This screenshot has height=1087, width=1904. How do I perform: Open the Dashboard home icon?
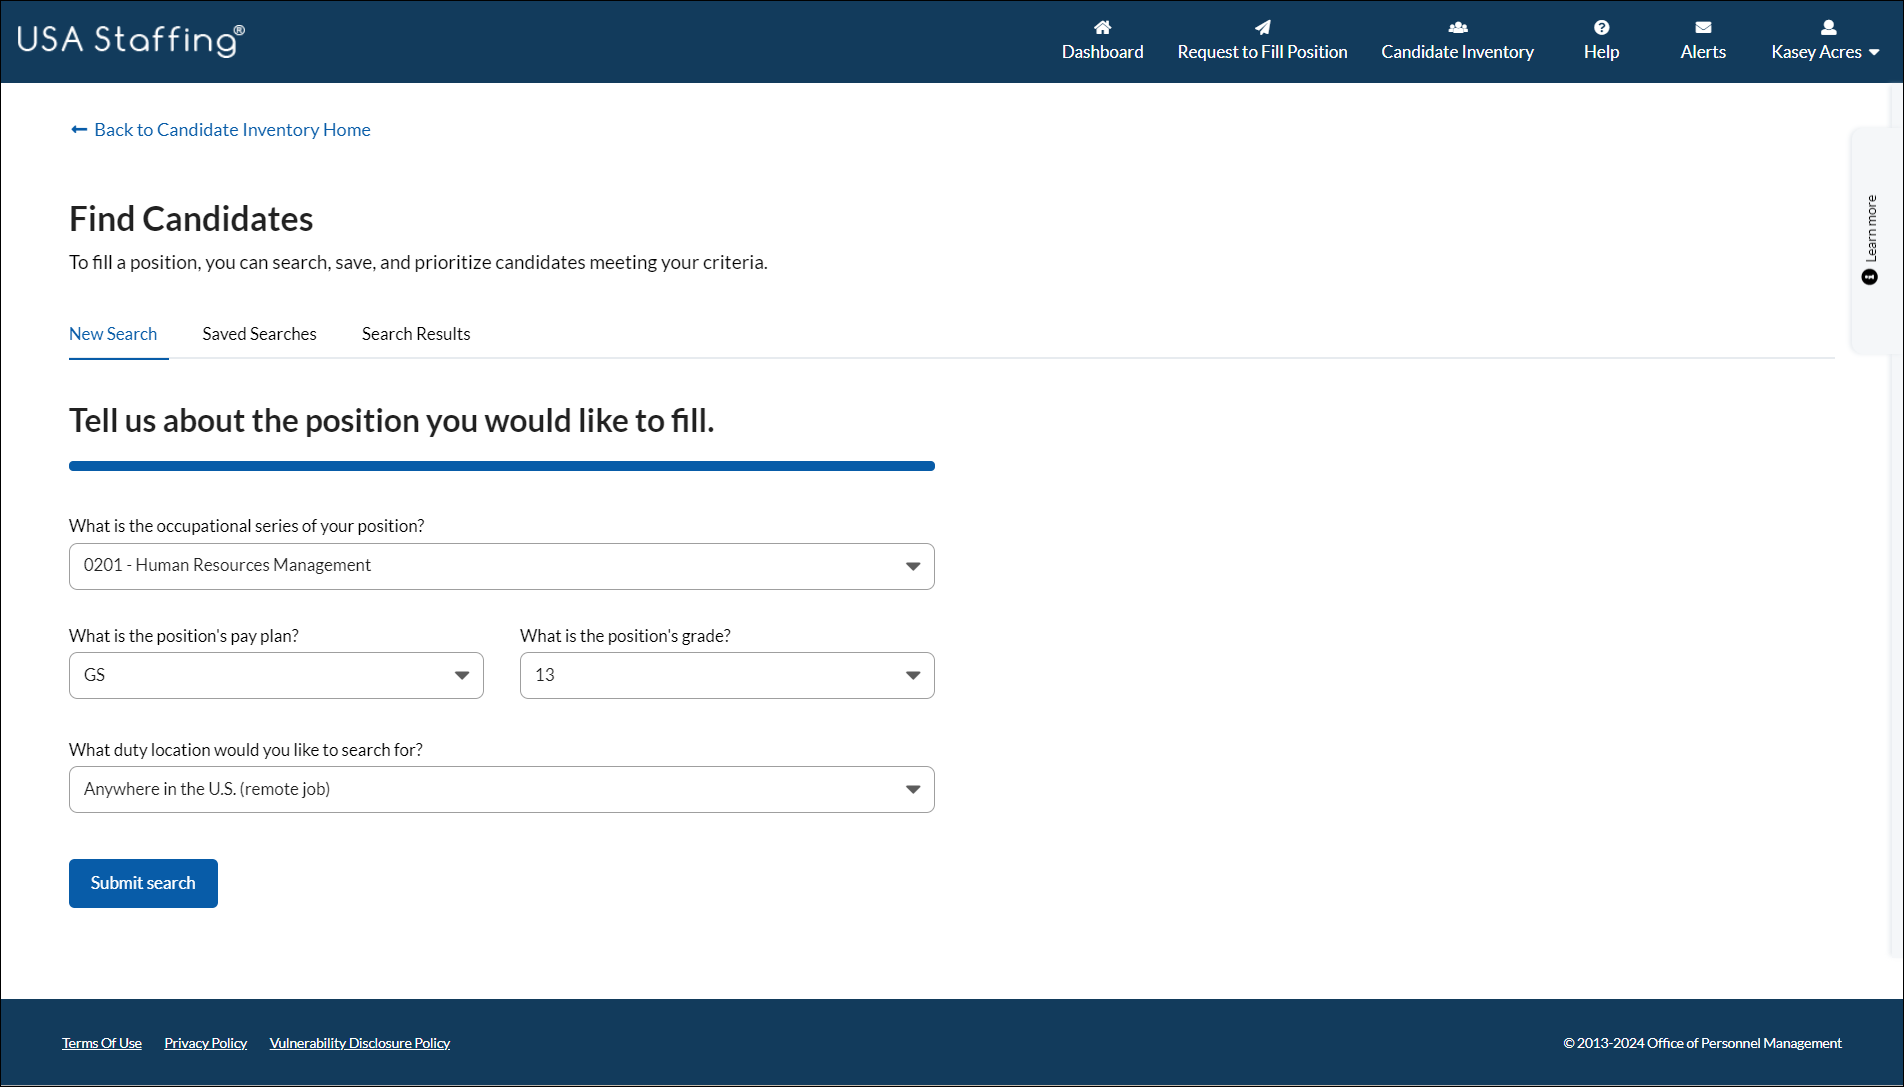click(1102, 27)
